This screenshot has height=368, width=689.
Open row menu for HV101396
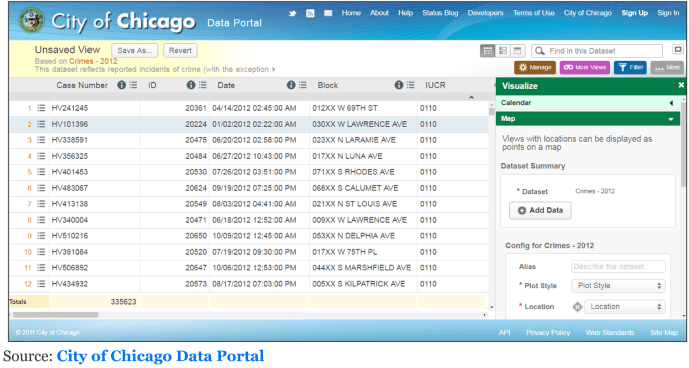click(x=41, y=124)
